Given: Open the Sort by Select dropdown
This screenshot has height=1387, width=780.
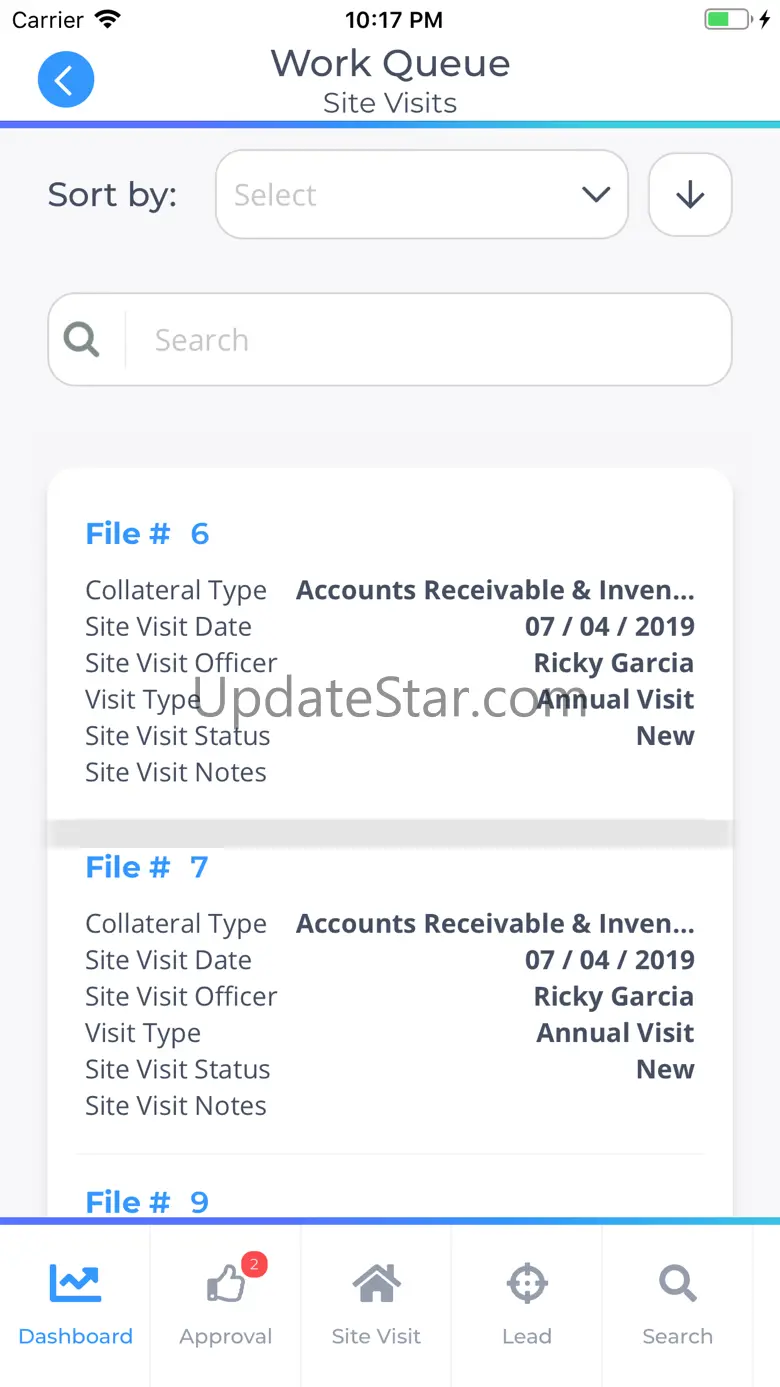Looking at the screenshot, I should (421, 195).
